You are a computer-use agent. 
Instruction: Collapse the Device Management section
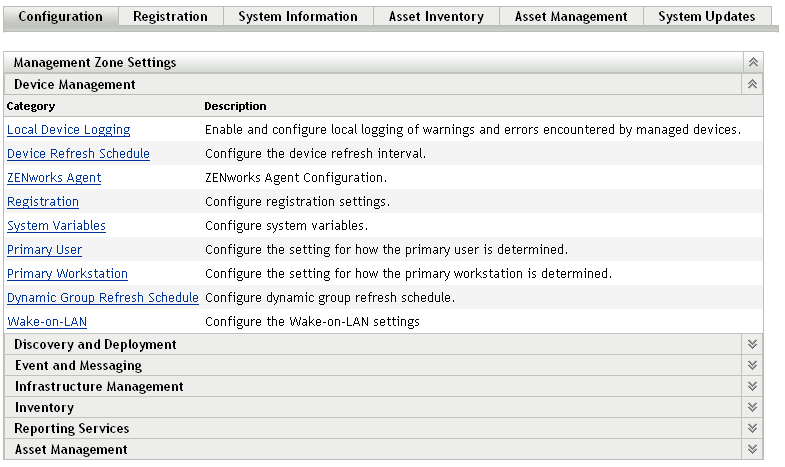click(753, 85)
